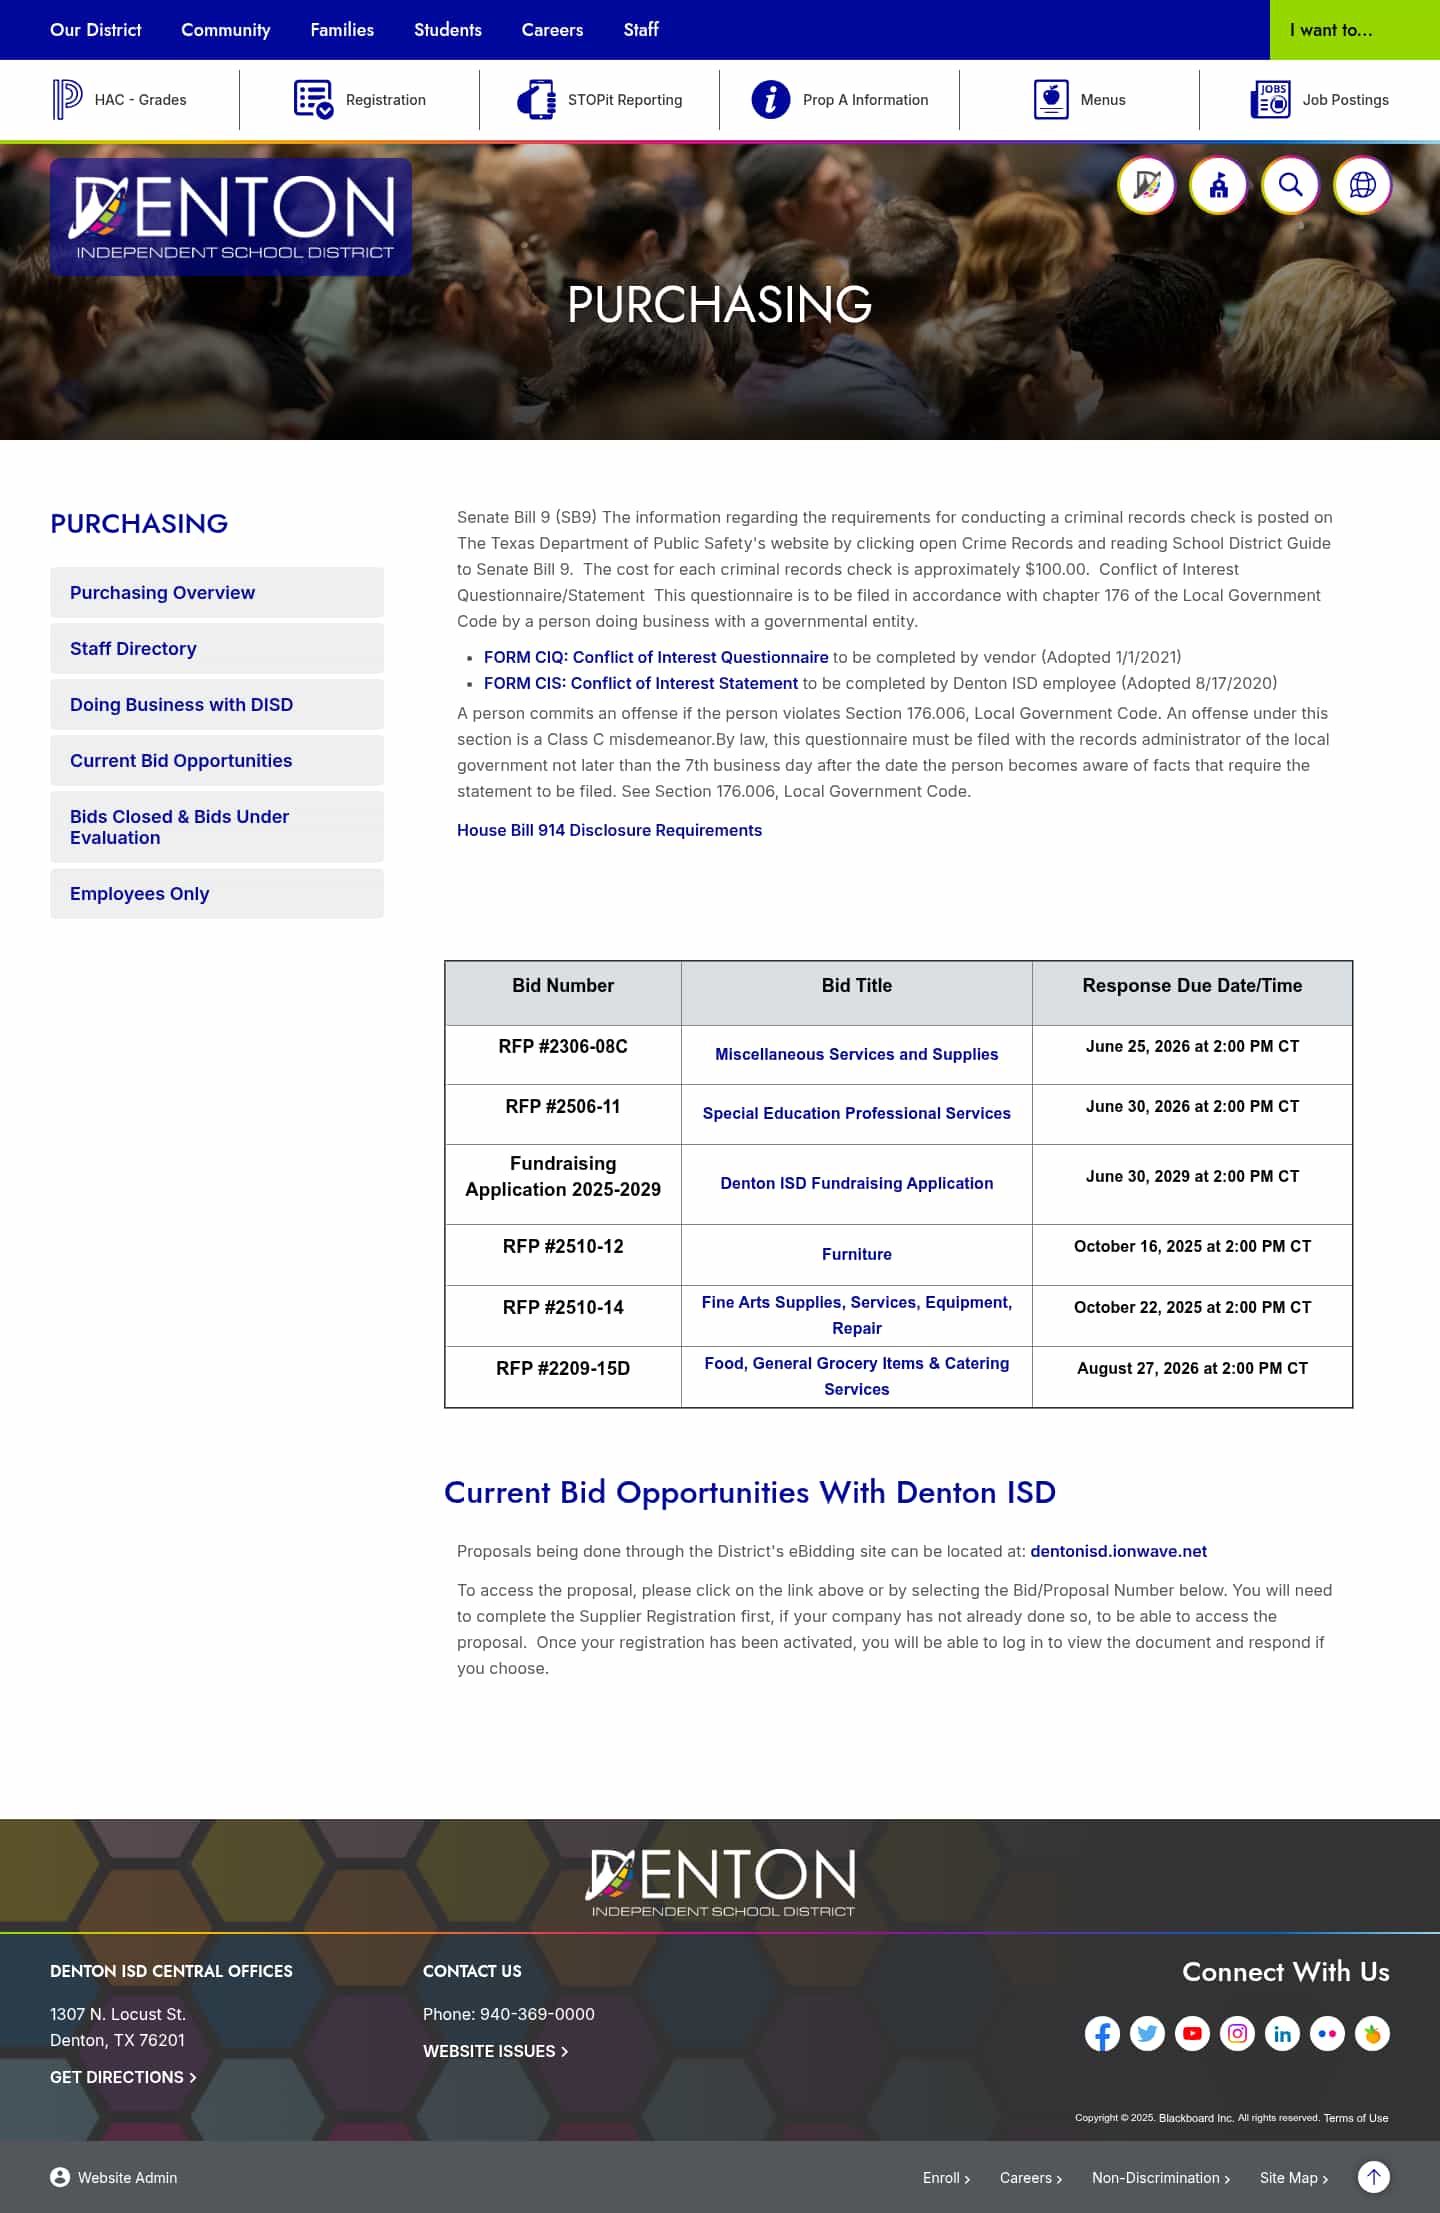Viewport: 1440px width, 2213px height.
Task: Open the search magnifier icon
Action: (x=1291, y=185)
